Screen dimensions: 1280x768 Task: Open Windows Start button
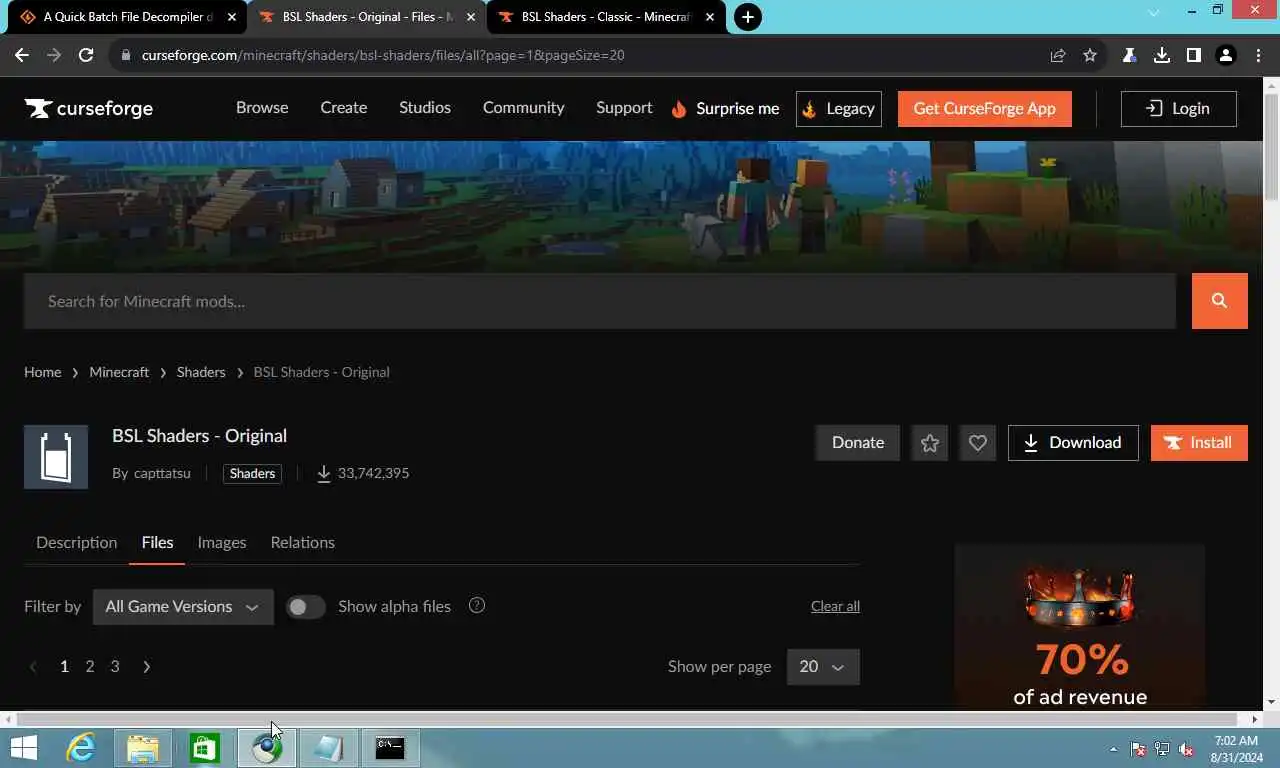pyautogui.click(x=24, y=748)
